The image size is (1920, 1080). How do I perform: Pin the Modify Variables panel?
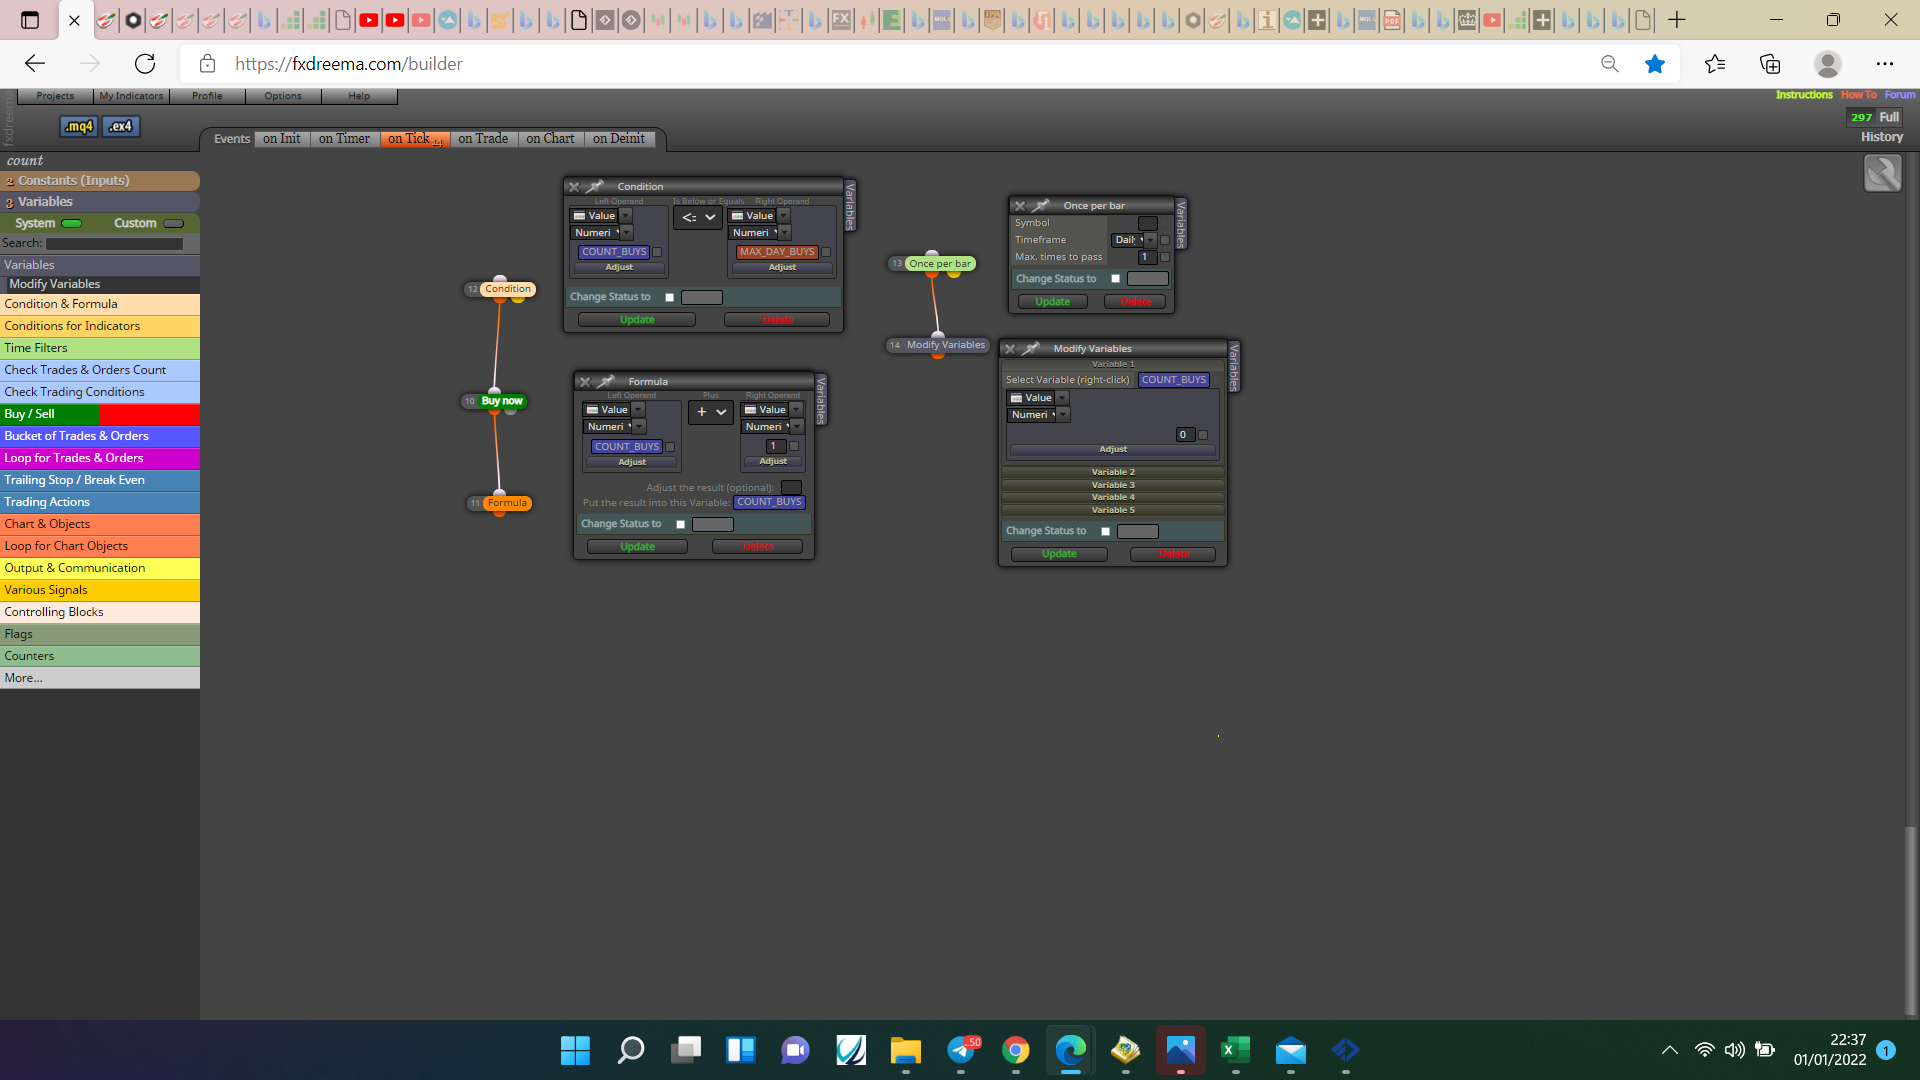pyautogui.click(x=1031, y=349)
